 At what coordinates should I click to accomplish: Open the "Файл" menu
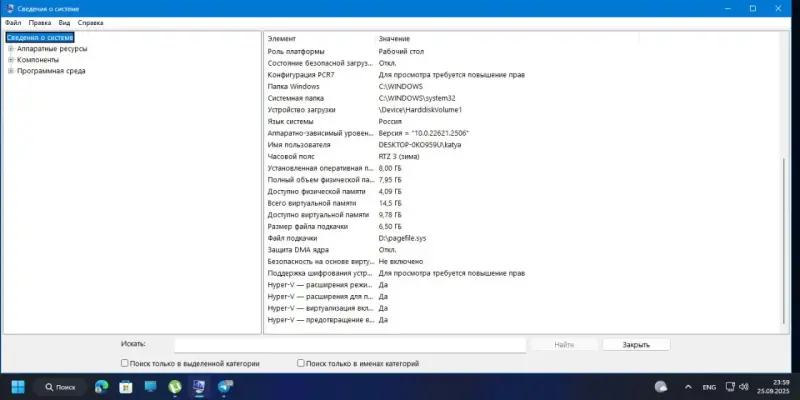12,21
